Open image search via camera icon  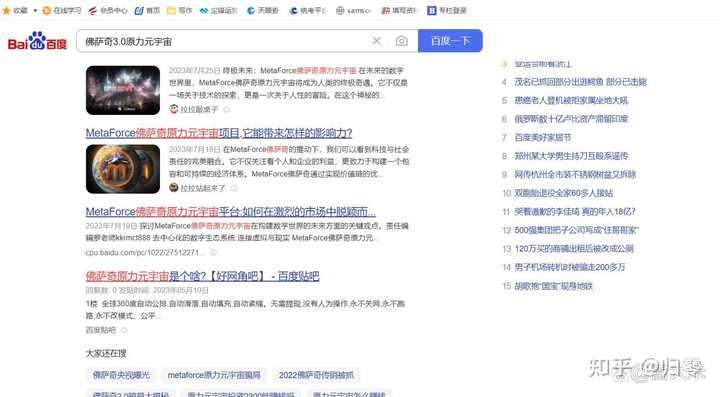tap(401, 41)
